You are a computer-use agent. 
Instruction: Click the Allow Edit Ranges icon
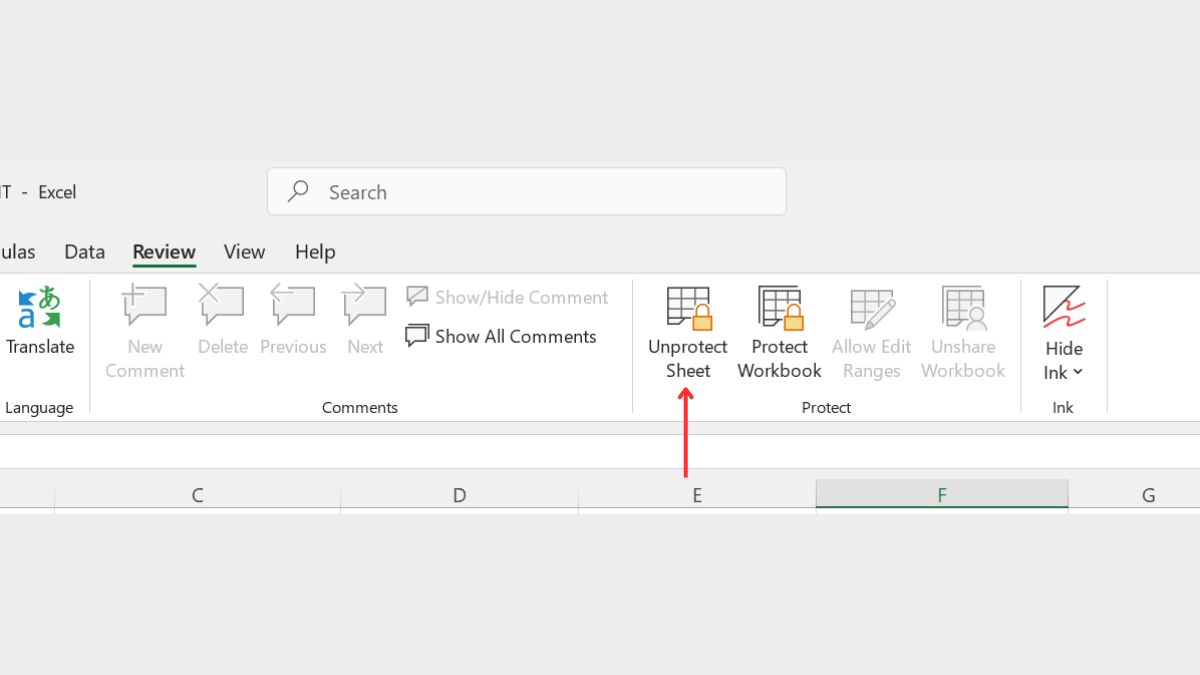(x=871, y=309)
